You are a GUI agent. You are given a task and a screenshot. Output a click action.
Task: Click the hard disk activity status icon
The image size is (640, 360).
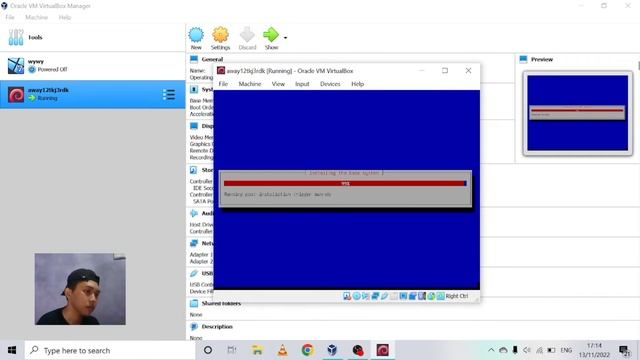coord(347,296)
